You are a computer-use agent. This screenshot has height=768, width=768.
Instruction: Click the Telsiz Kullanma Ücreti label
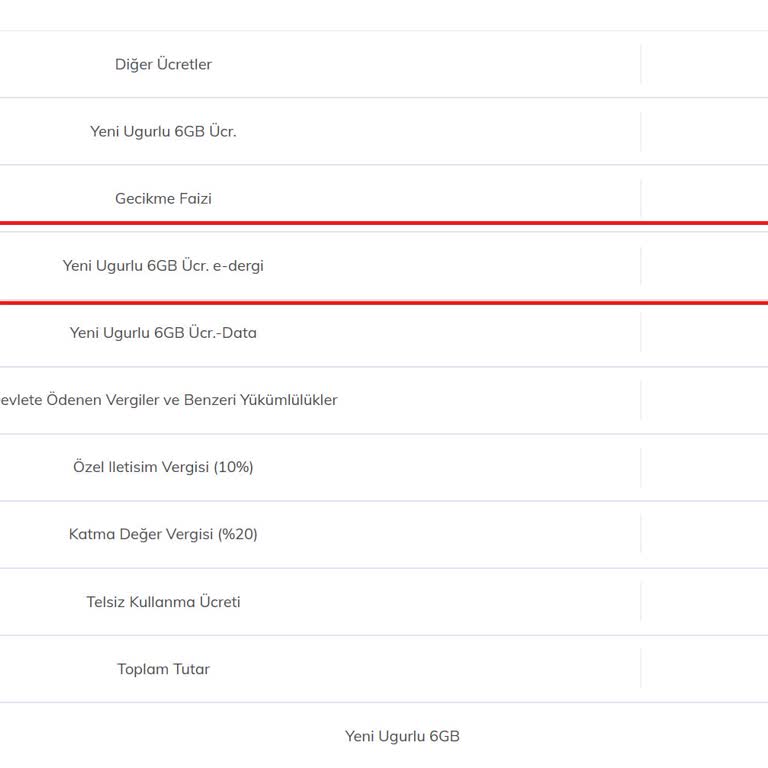(163, 602)
